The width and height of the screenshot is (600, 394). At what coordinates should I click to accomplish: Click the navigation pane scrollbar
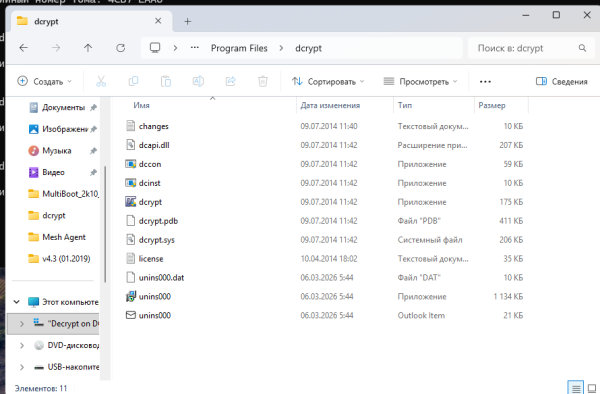click(105, 224)
